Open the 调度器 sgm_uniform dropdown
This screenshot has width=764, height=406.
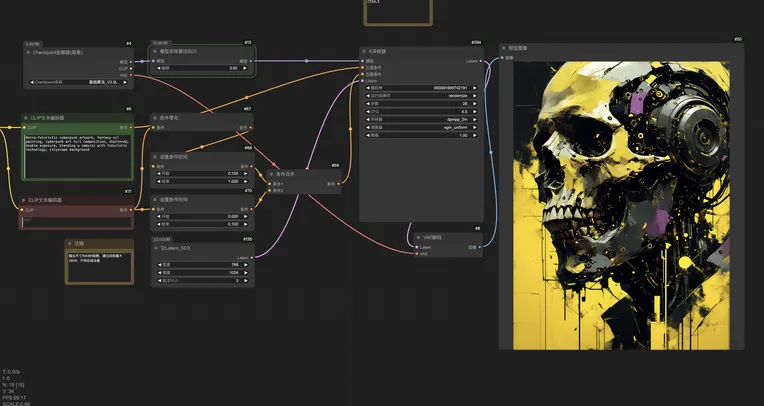coord(420,127)
